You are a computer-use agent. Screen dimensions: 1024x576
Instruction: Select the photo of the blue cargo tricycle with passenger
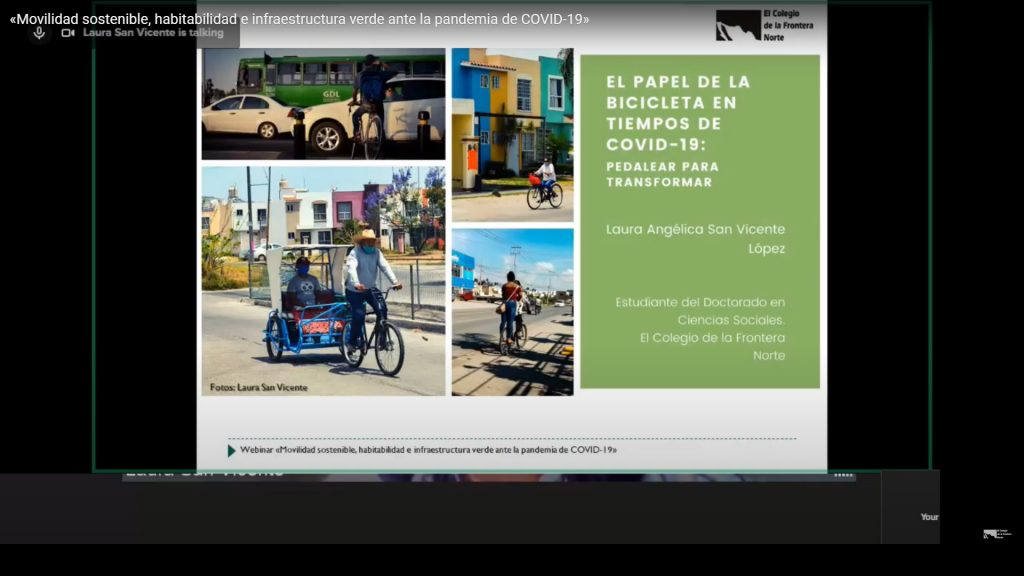coord(323,281)
